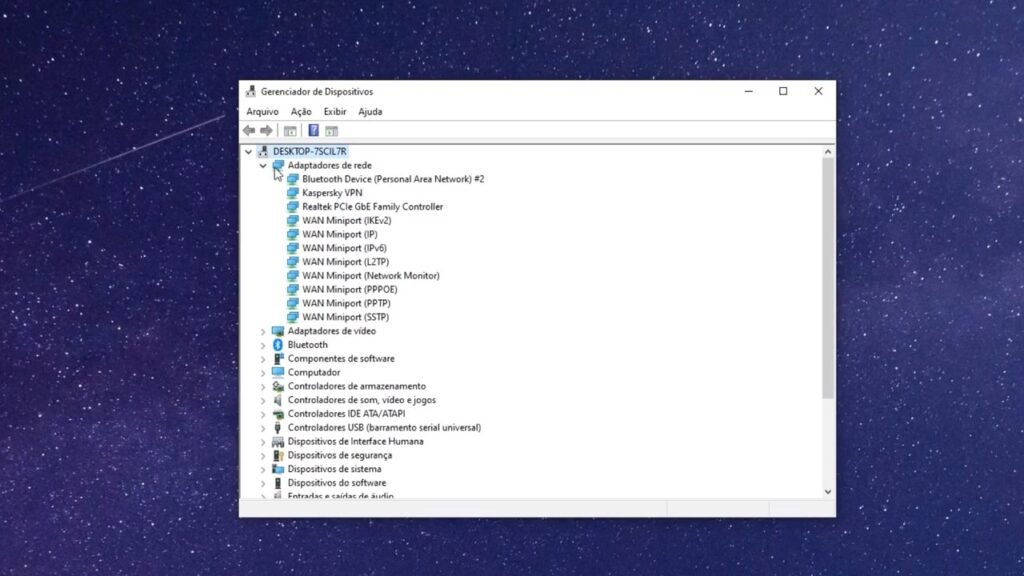Screen dimensions: 1024x576
Task: Click the Controladores de armazenamento icon
Action: coord(278,386)
